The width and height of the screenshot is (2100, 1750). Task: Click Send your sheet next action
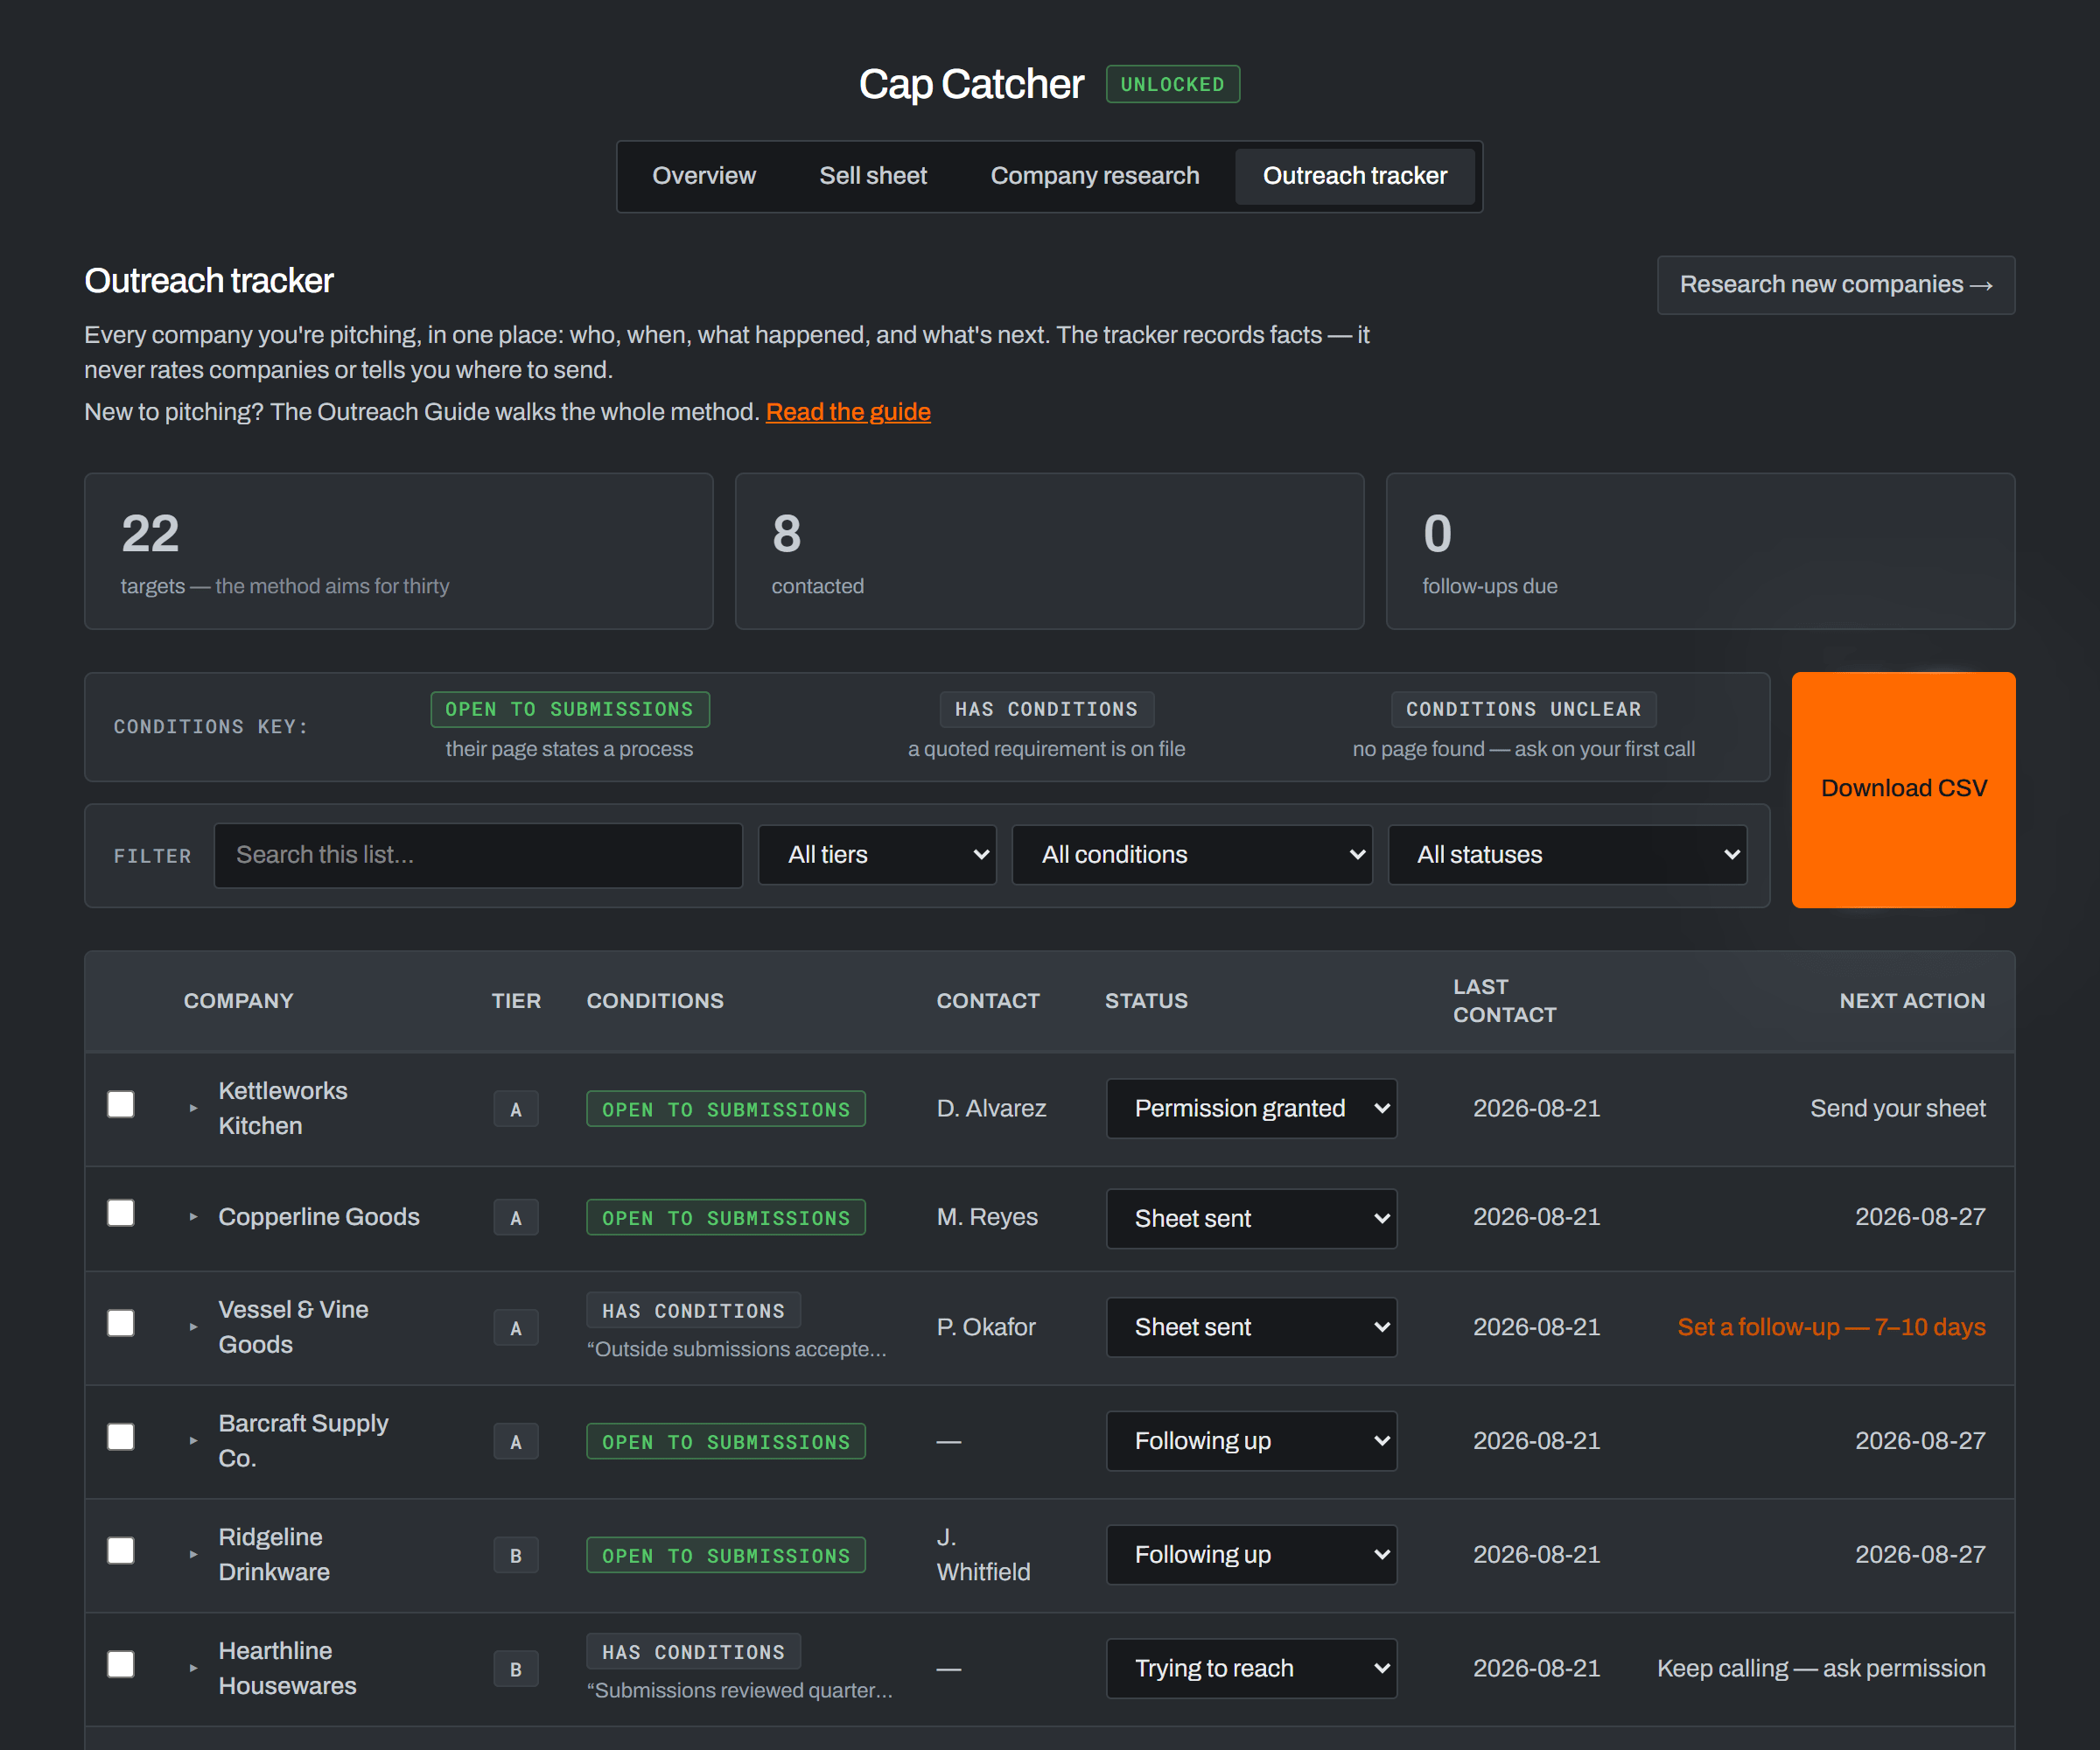tap(1897, 1108)
